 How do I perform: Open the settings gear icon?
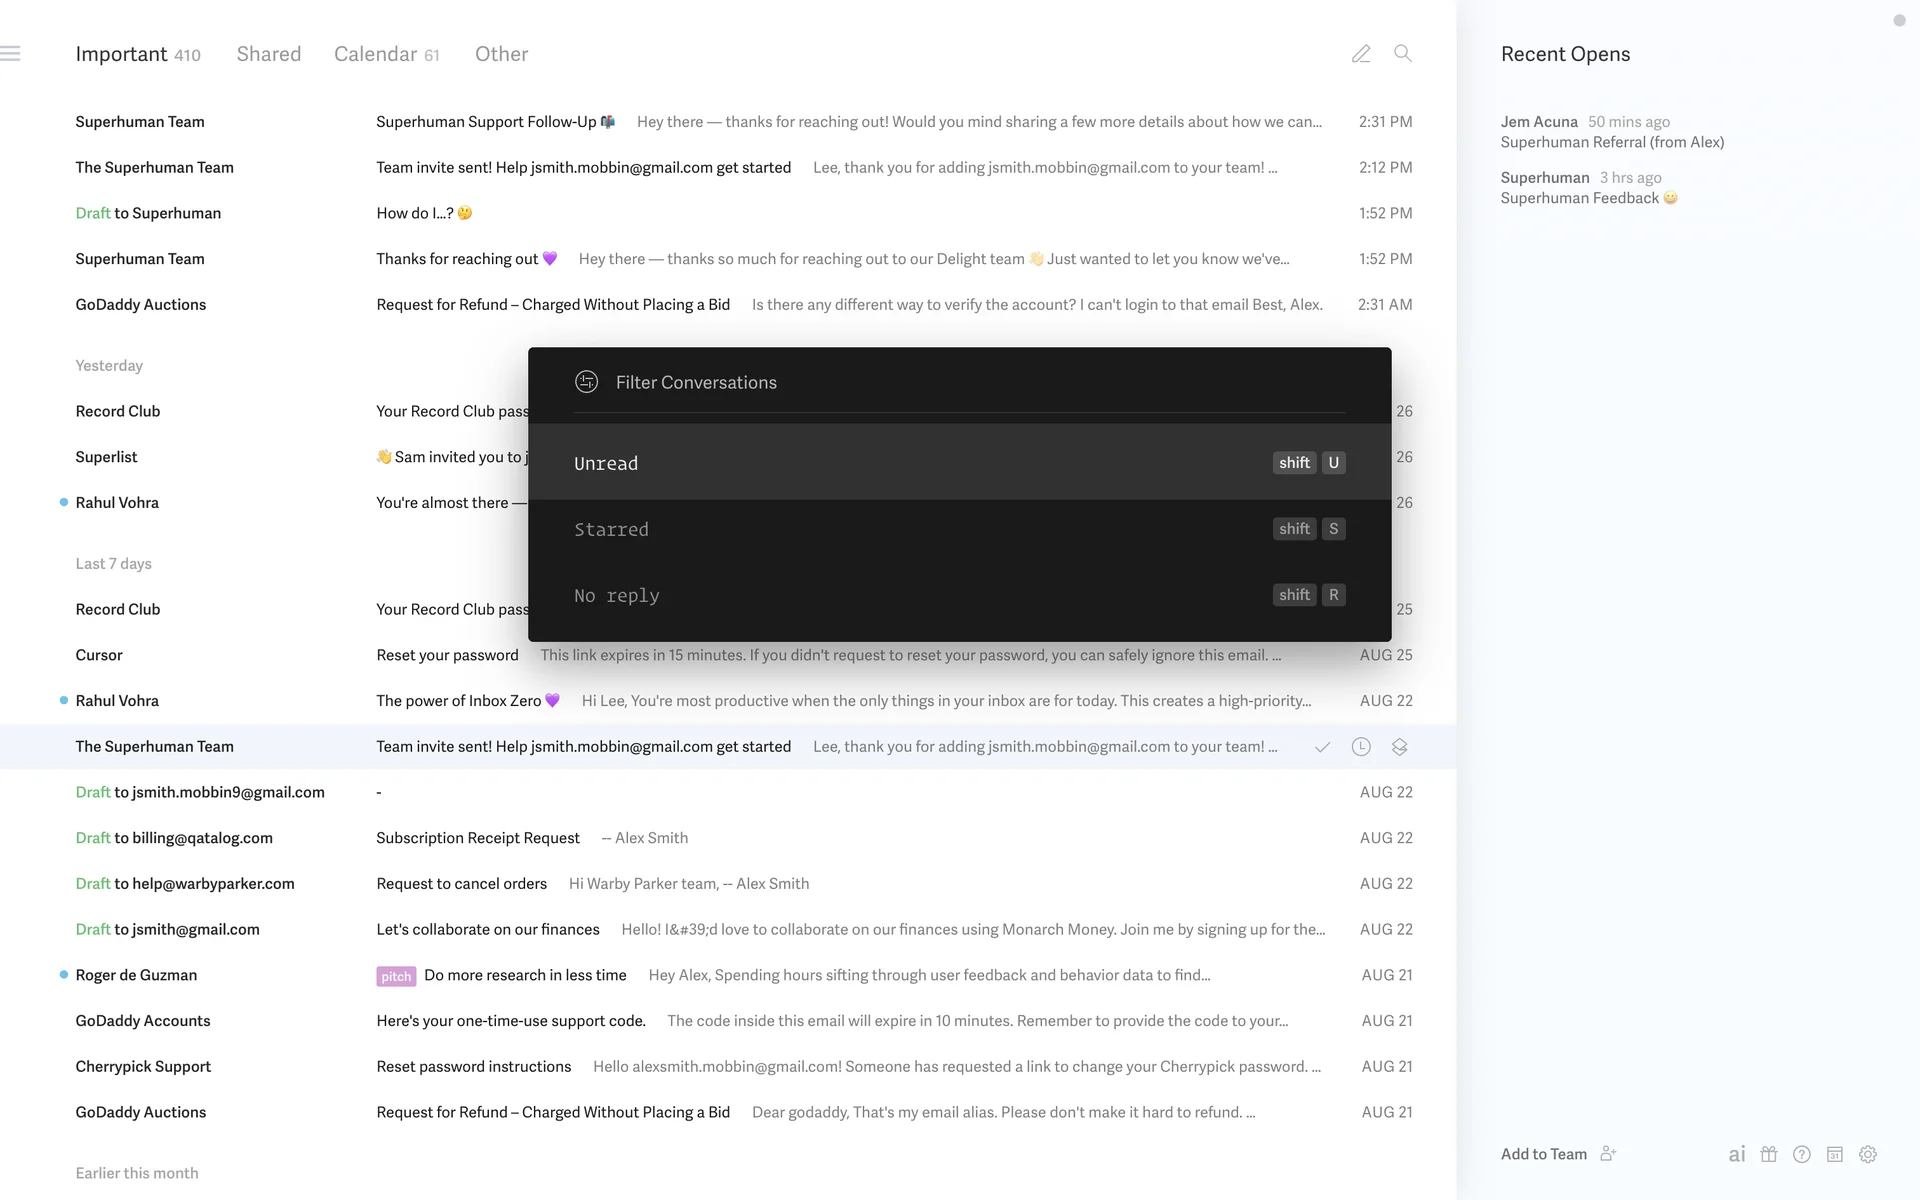1868,1154
